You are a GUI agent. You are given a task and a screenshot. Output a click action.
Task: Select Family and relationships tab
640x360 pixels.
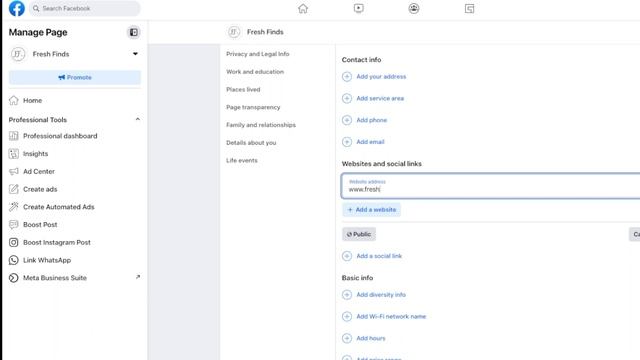click(261, 125)
